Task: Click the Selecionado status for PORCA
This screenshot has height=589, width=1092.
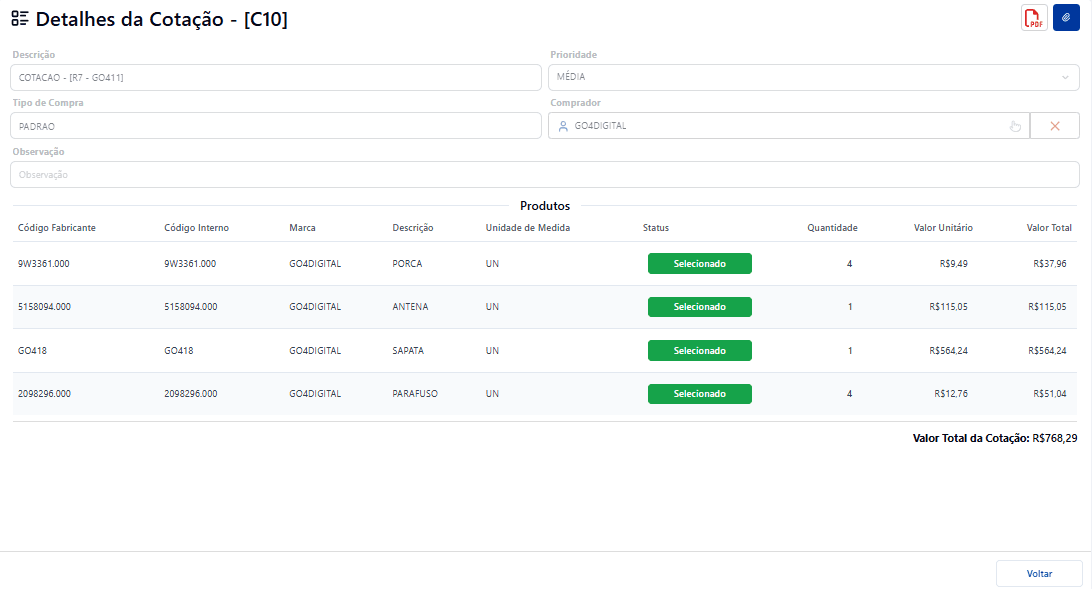Action: (x=699, y=264)
